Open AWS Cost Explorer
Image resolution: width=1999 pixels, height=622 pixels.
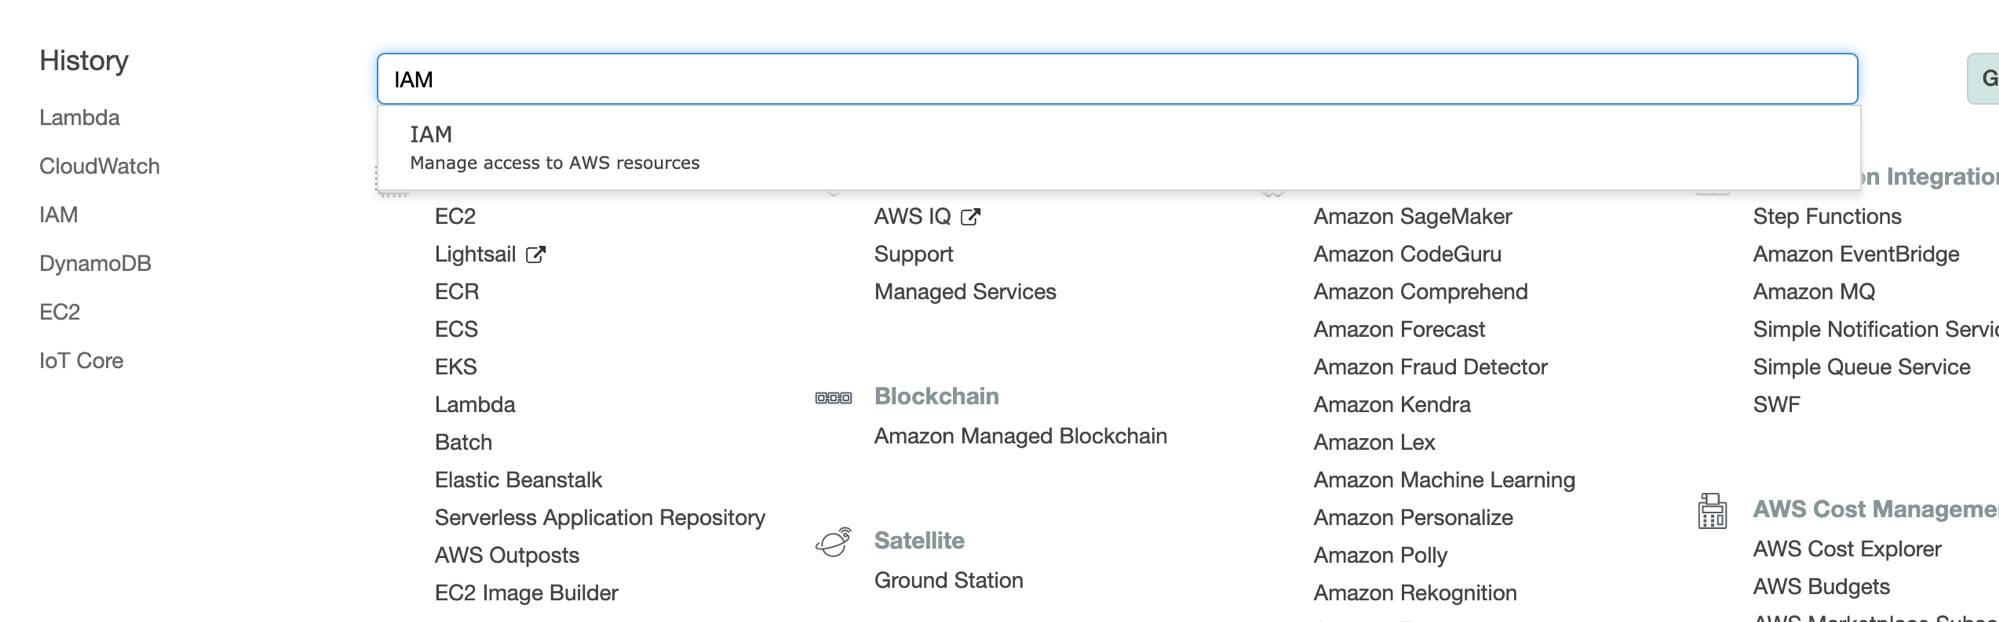[1847, 550]
